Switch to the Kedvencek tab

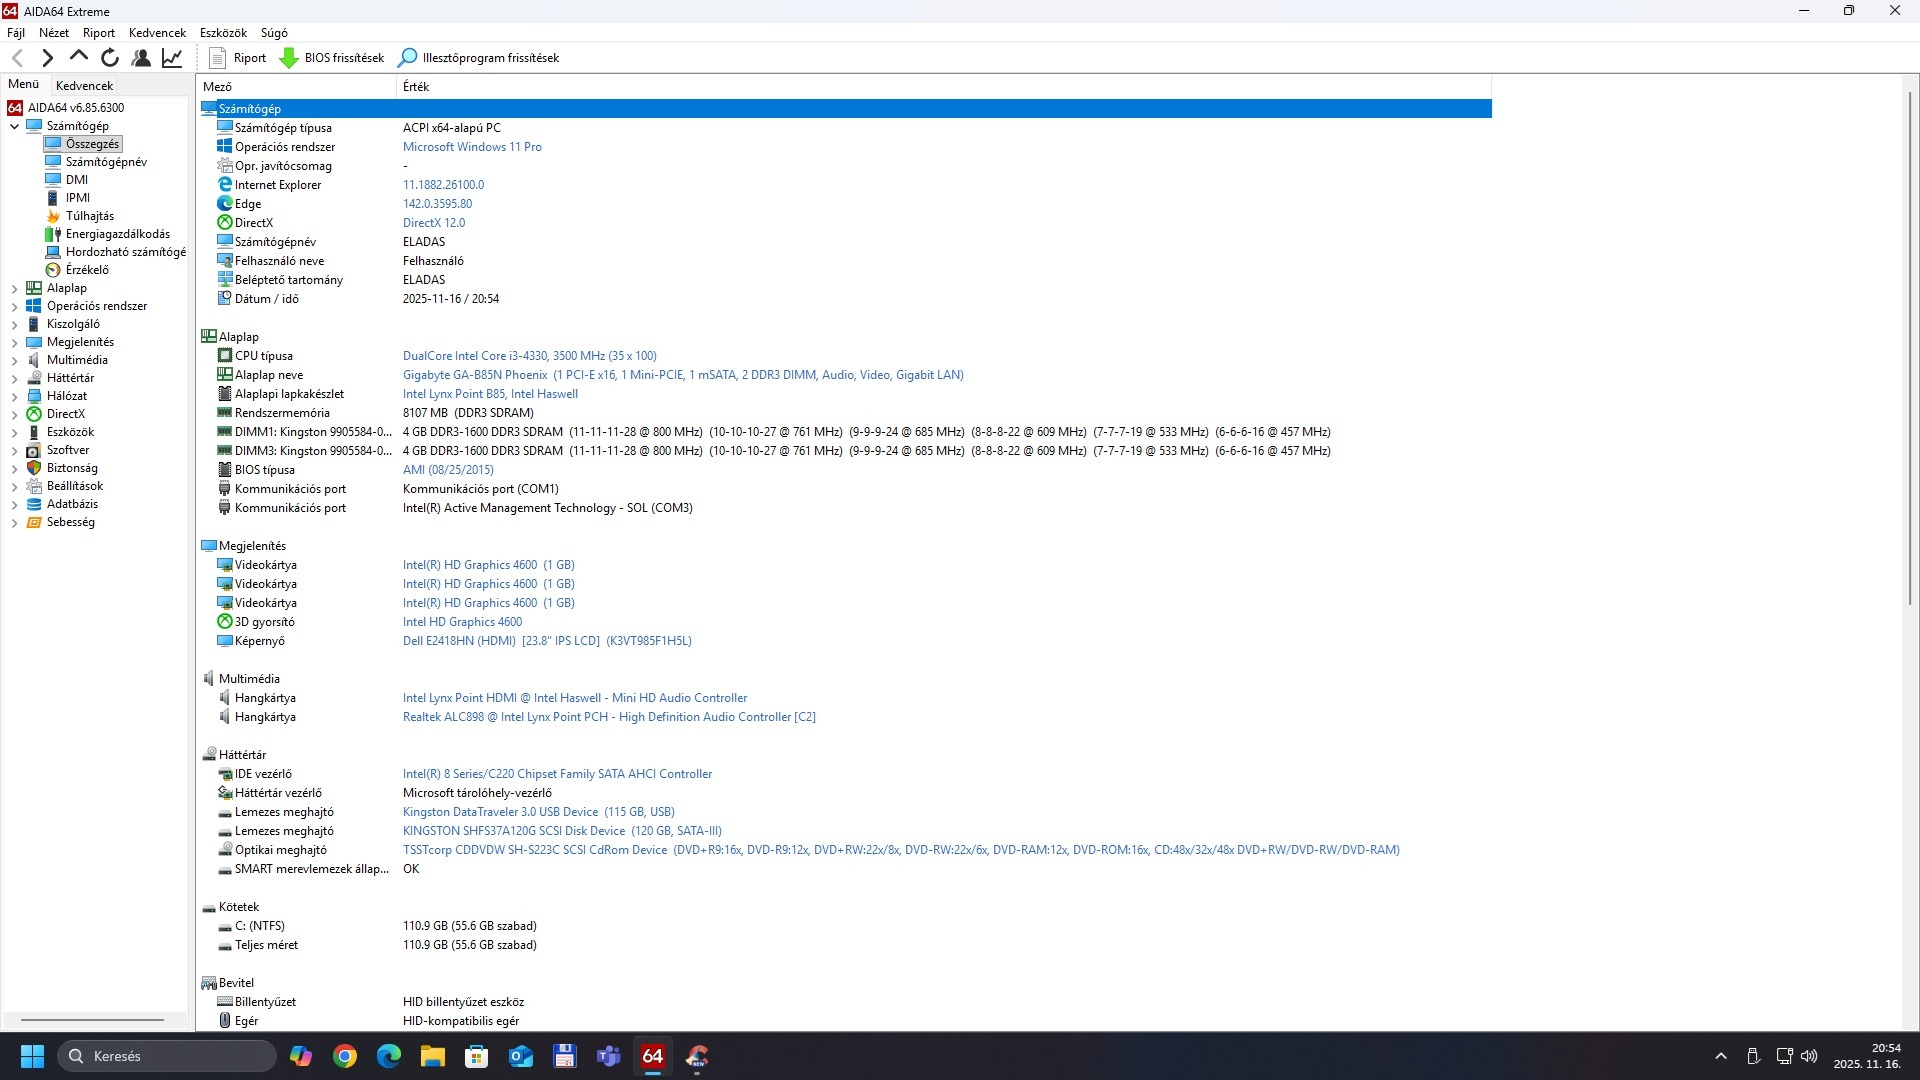click(x=84, y=86)
